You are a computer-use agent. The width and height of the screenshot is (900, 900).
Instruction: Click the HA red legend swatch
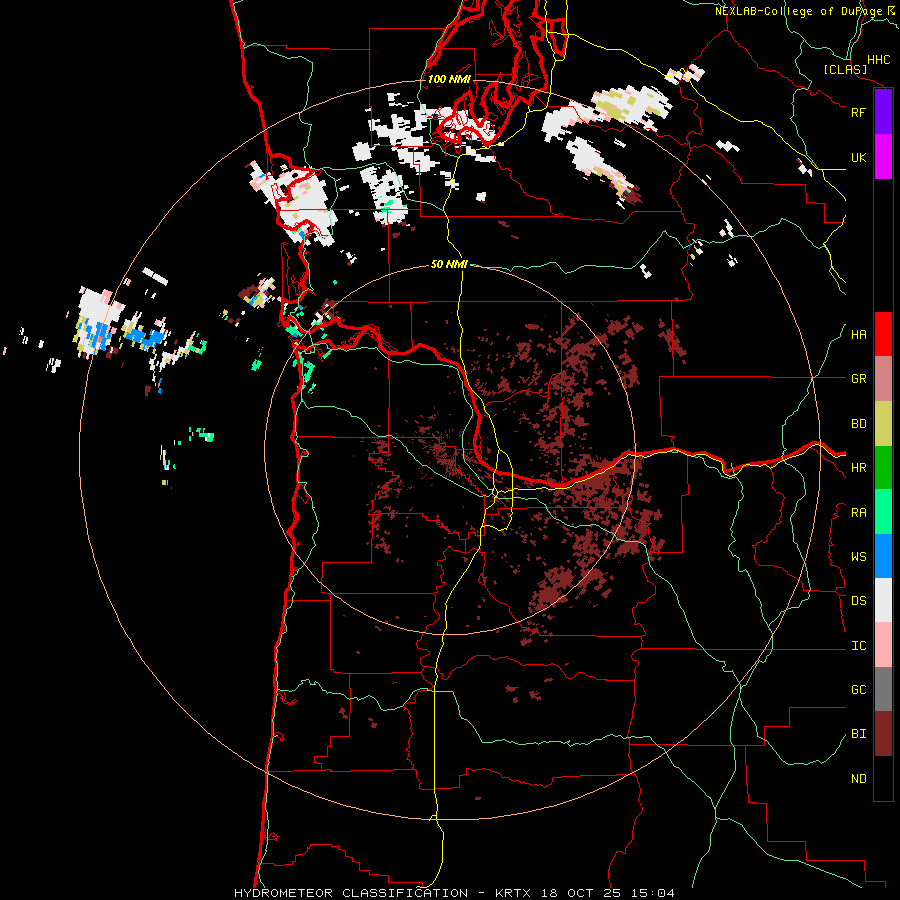(883, 334)
